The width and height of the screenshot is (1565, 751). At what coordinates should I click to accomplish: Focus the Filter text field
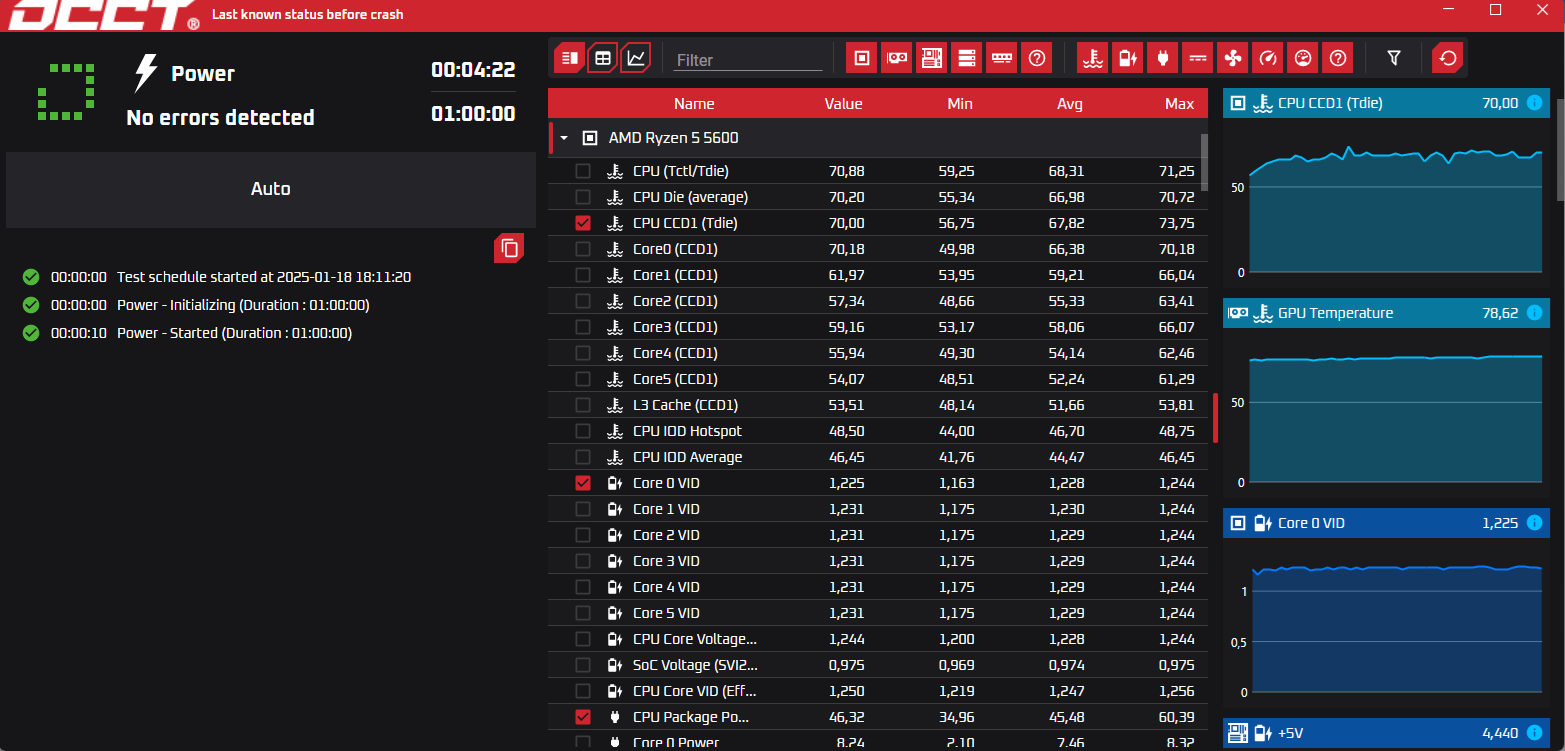pos(748,60)
